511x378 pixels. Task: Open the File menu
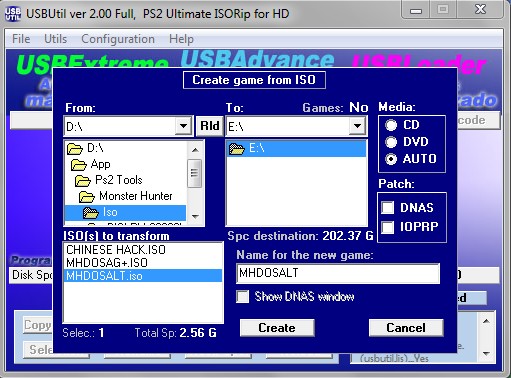click(x=21, y=39)
